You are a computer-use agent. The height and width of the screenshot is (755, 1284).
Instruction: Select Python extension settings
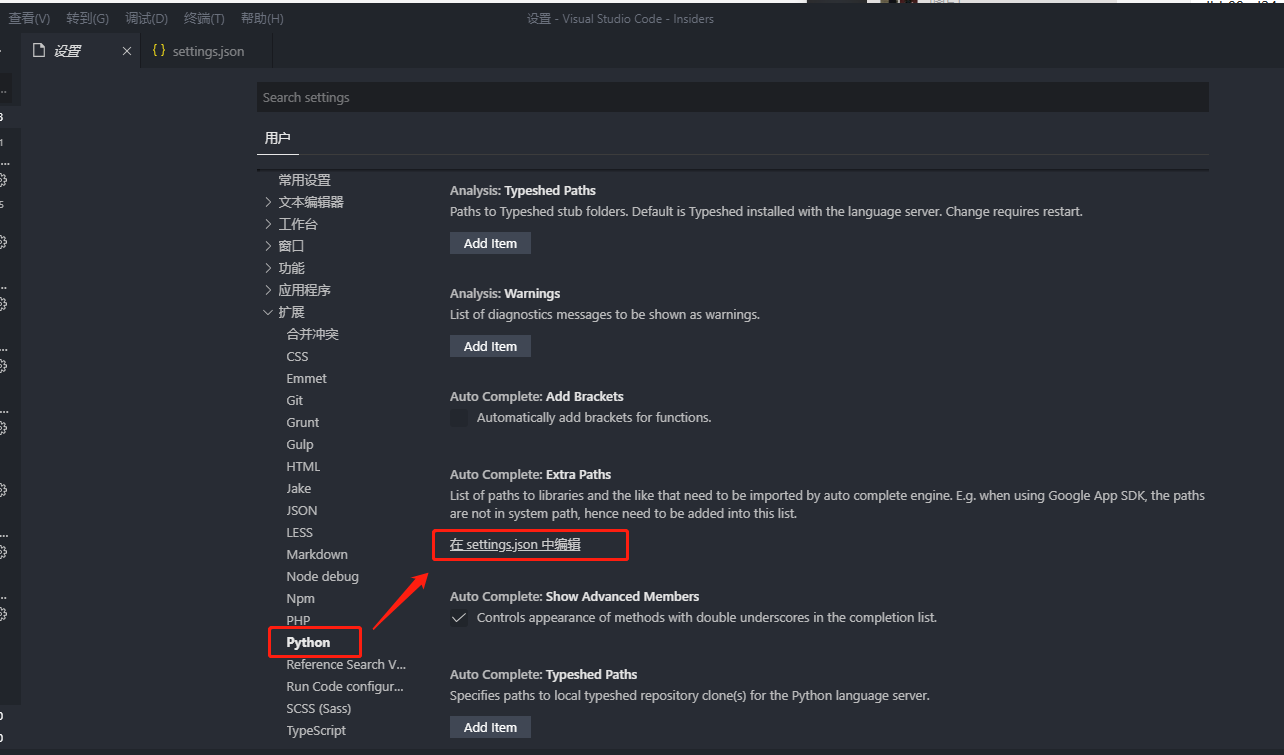(308, 642)
